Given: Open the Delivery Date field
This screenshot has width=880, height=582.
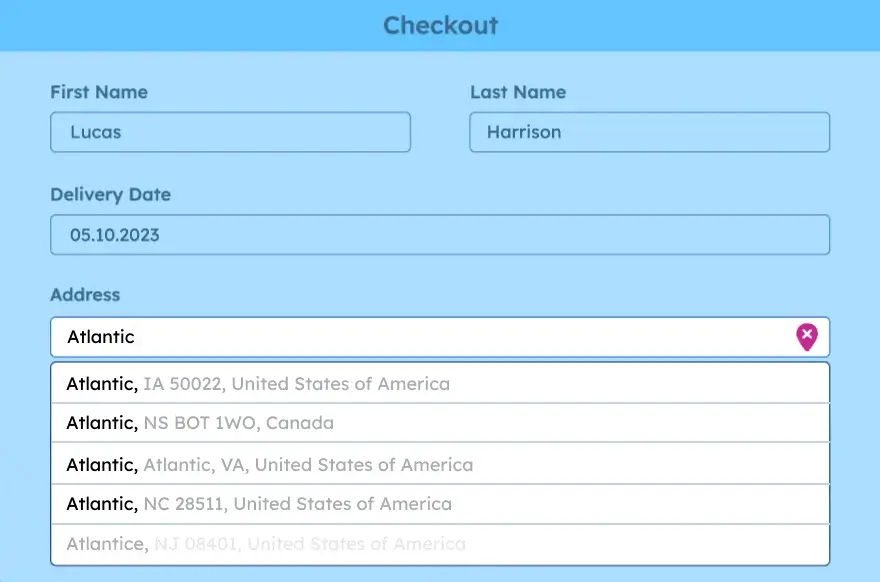Looking at the screenshot, I should coord(440,234).
